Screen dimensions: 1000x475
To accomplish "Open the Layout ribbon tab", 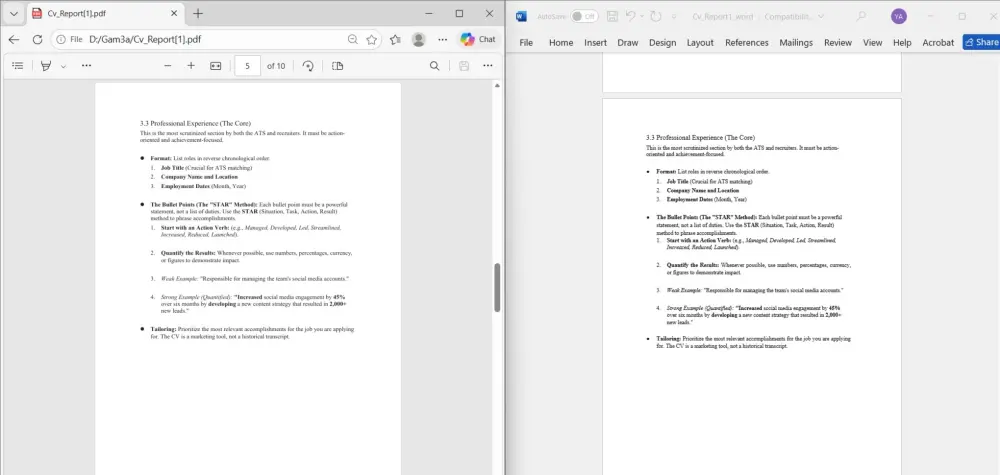I will [x=700, y=43].
